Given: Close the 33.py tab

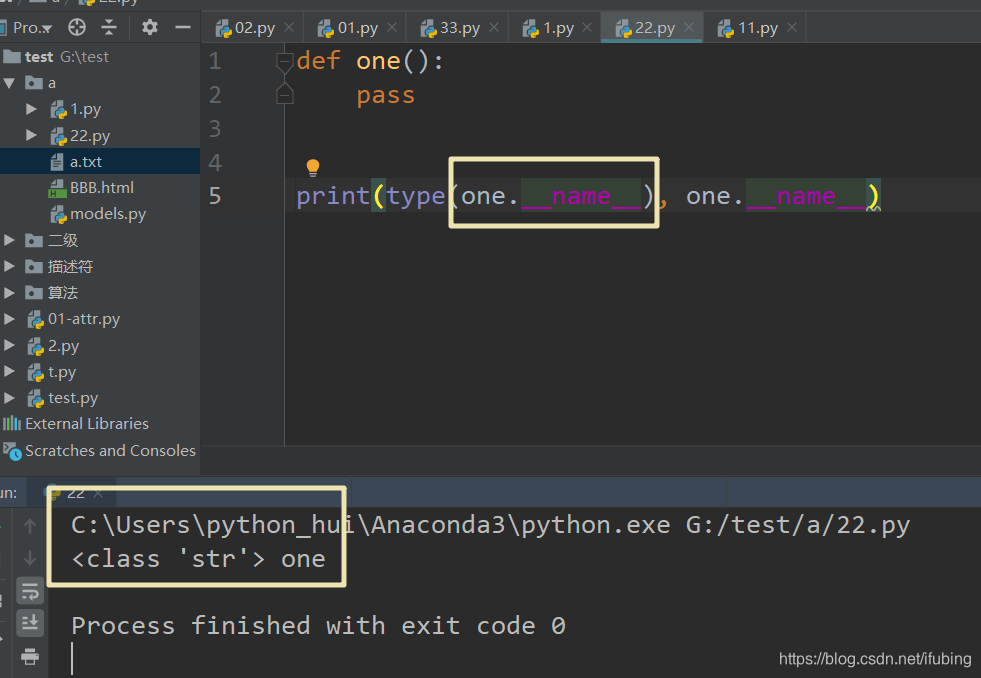Looking at the screenshot, I should tap(494, 27).
